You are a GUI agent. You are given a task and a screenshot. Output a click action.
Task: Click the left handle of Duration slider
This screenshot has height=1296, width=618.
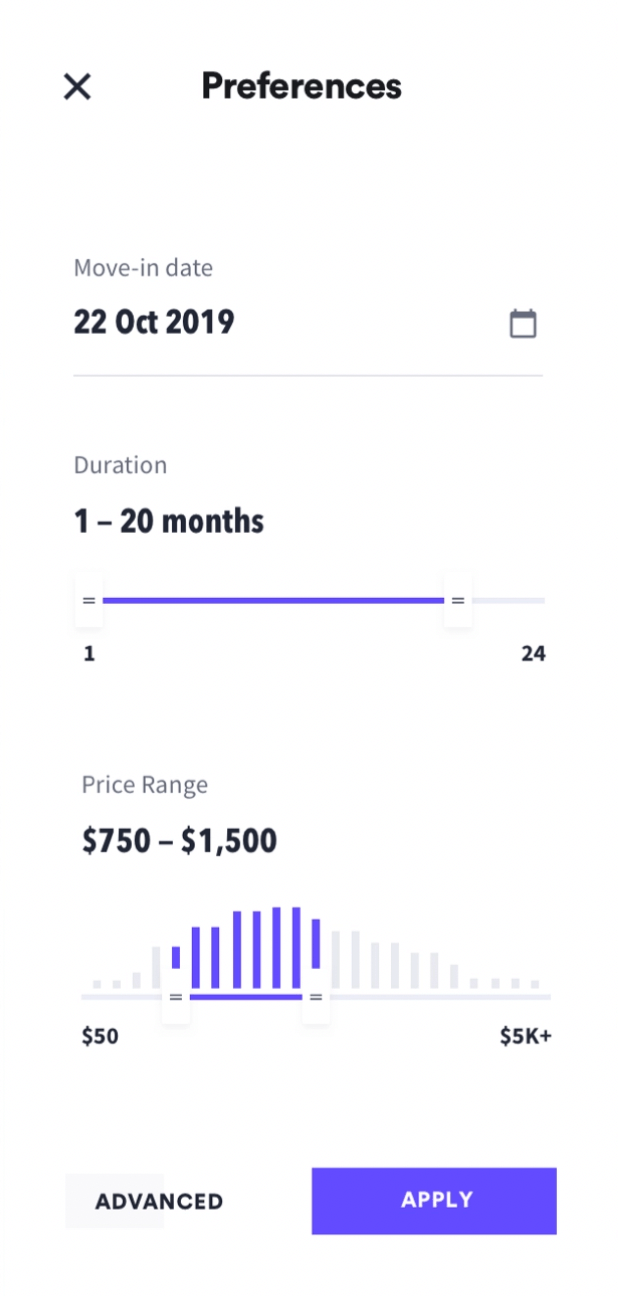pyautogui.click(x=89, y=601)
